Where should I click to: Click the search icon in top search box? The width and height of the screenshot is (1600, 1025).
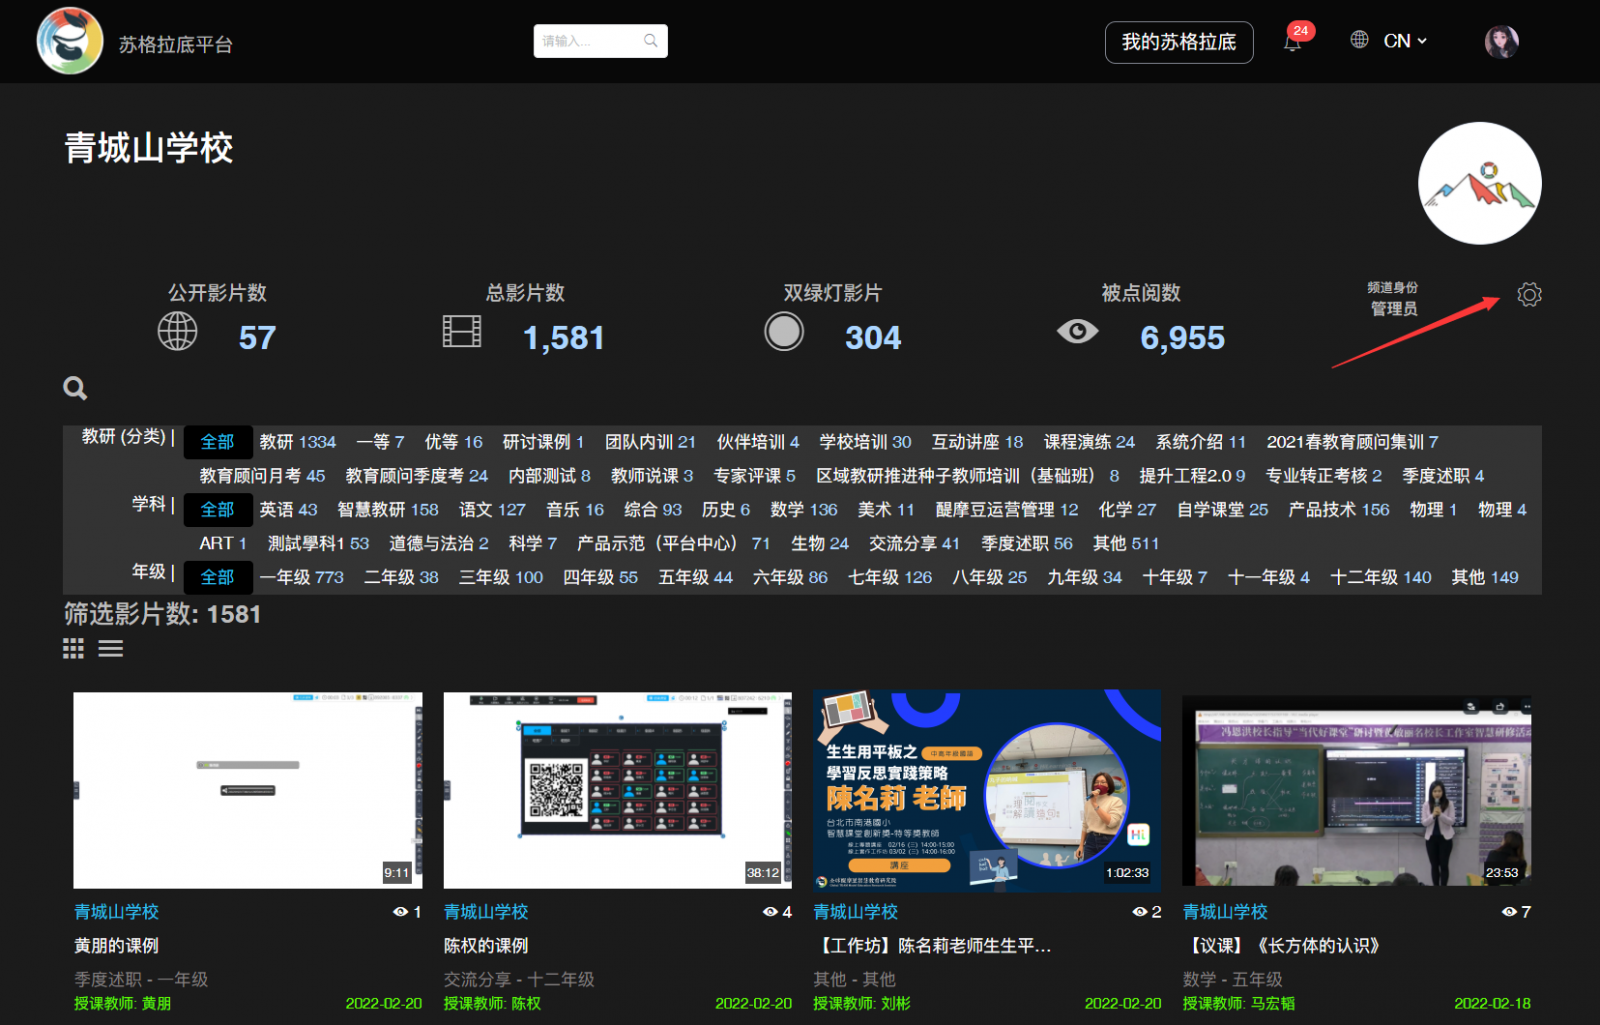[651, 41]
